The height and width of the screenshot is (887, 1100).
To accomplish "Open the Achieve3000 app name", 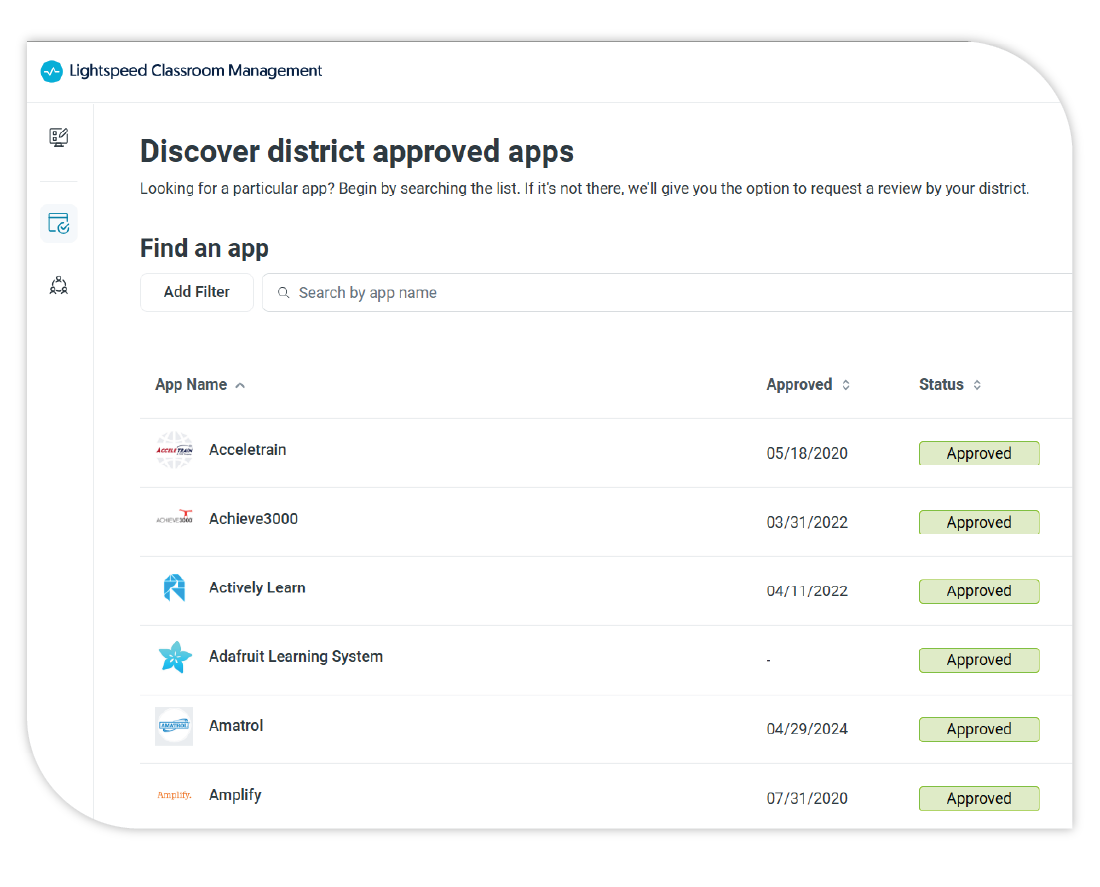I will point(253,519).
